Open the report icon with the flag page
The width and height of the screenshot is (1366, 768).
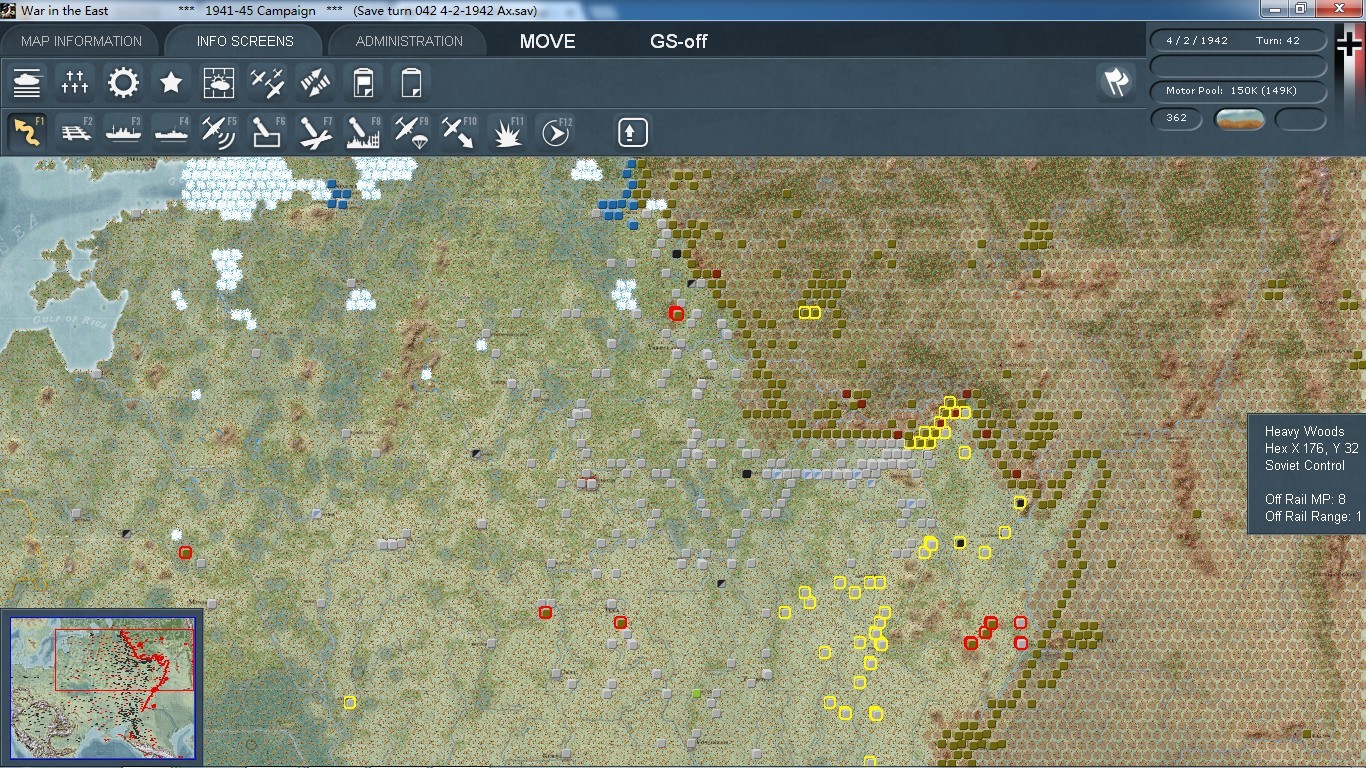[x=363, y=83]
